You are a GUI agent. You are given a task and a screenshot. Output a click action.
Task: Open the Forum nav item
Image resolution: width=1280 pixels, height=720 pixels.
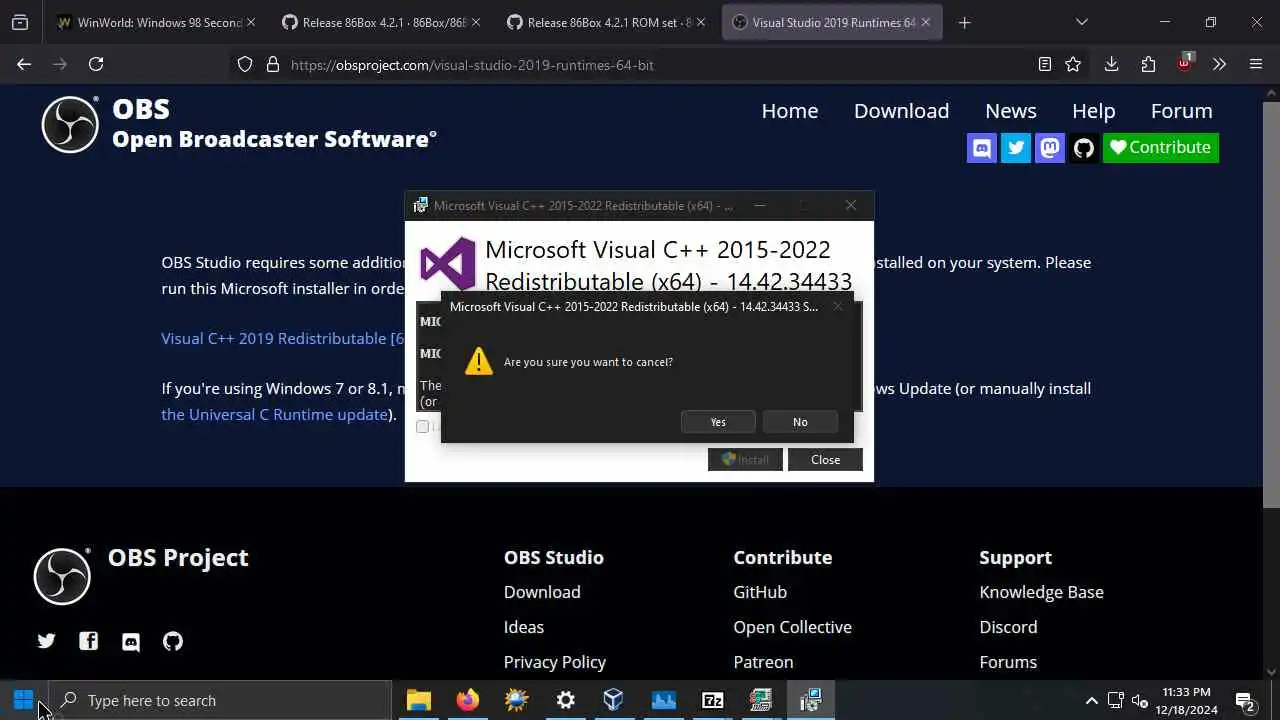pyautogui.click(x=1181, y=111)
